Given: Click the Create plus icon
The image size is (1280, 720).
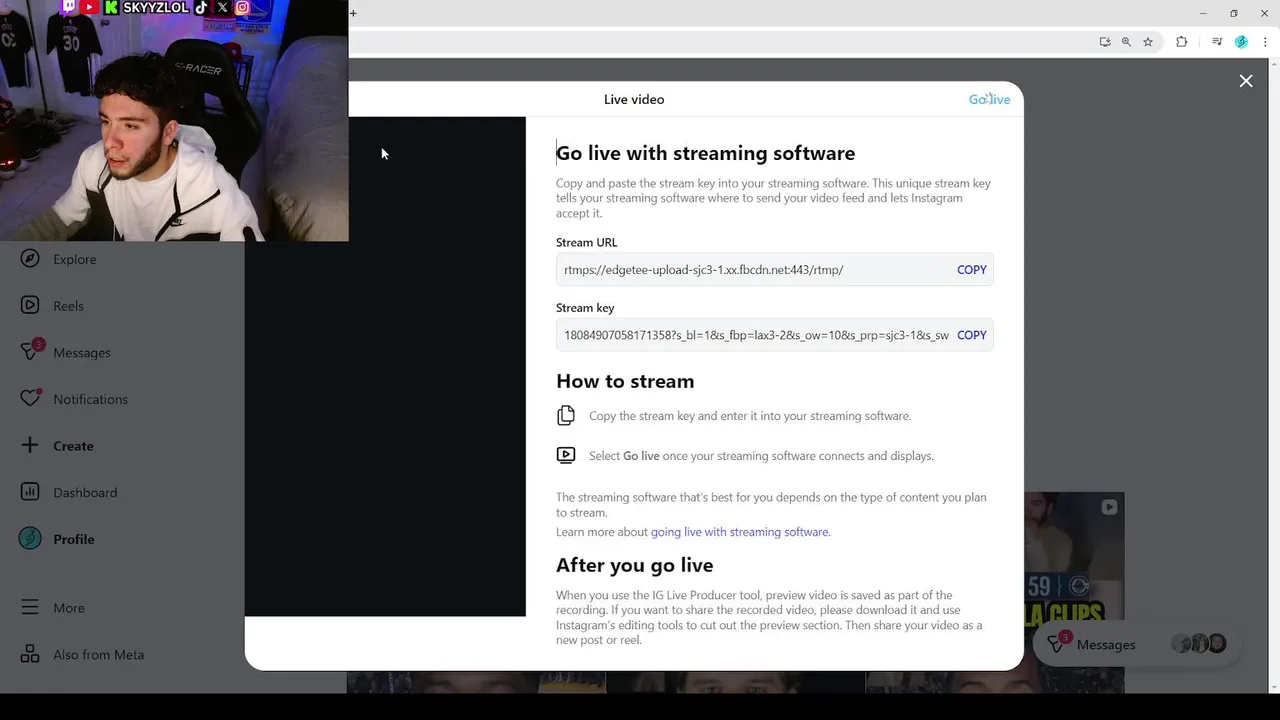Looking at the screenshot, I should (x=30, y=445).
